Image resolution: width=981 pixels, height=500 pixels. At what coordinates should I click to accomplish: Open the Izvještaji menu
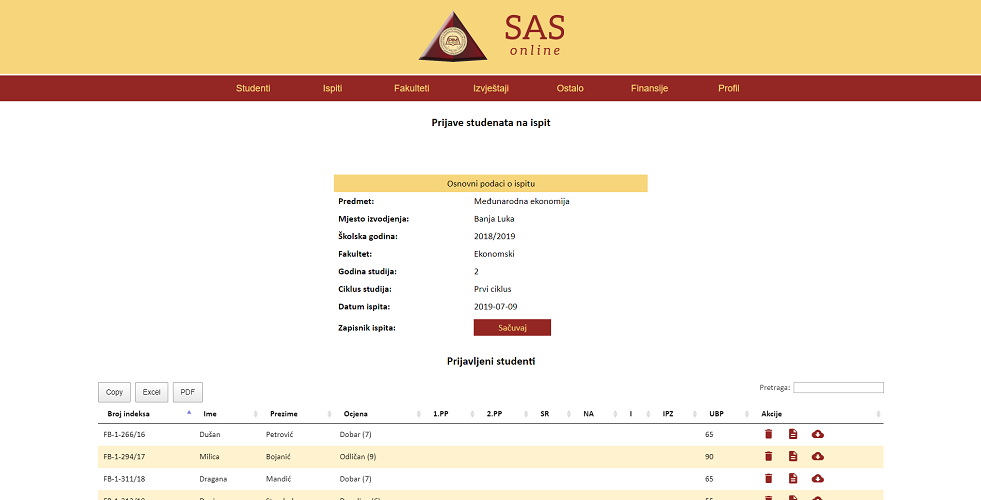(491, 88)
